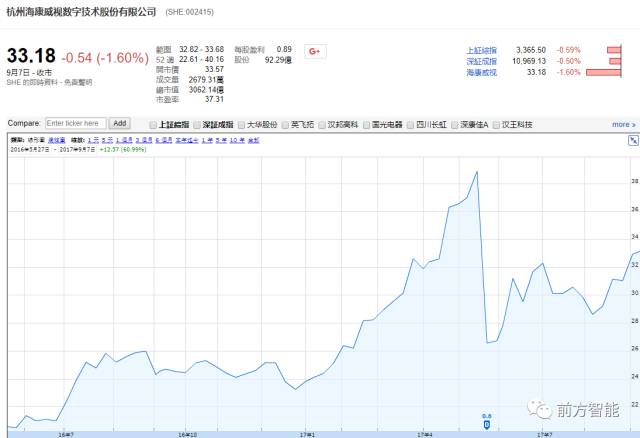The image size is (640, 438).
Task: Set zoom to 1 天 (1 day)
Action: click(x=93, y=140)
